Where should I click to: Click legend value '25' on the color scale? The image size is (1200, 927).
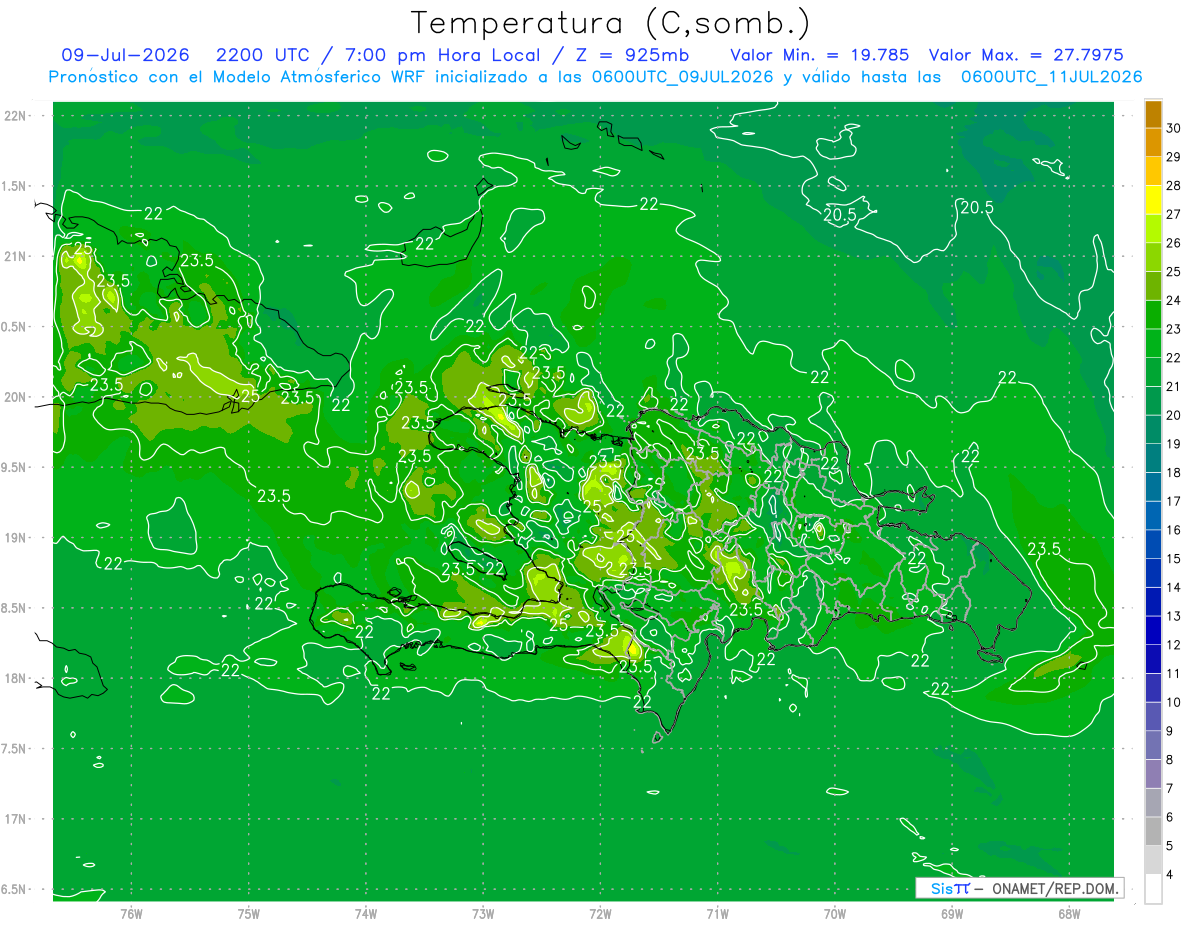1173,271
